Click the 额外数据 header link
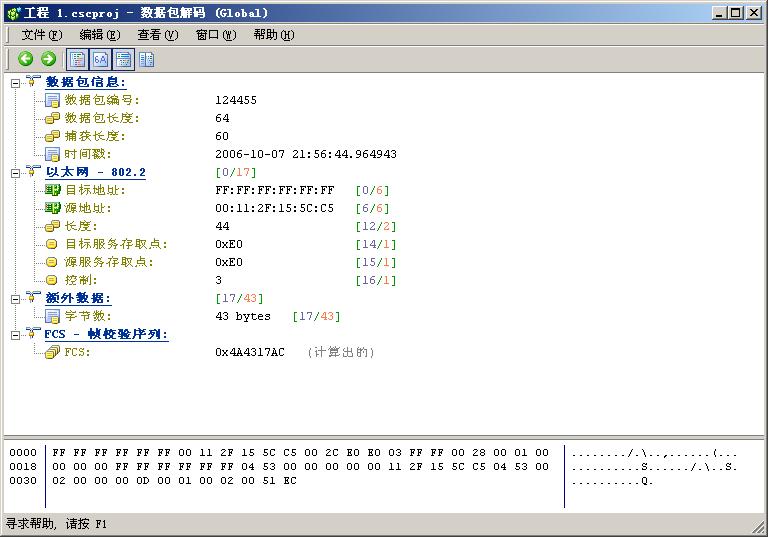This screenshot has width=768, height=537. click(x=78, y=298)
